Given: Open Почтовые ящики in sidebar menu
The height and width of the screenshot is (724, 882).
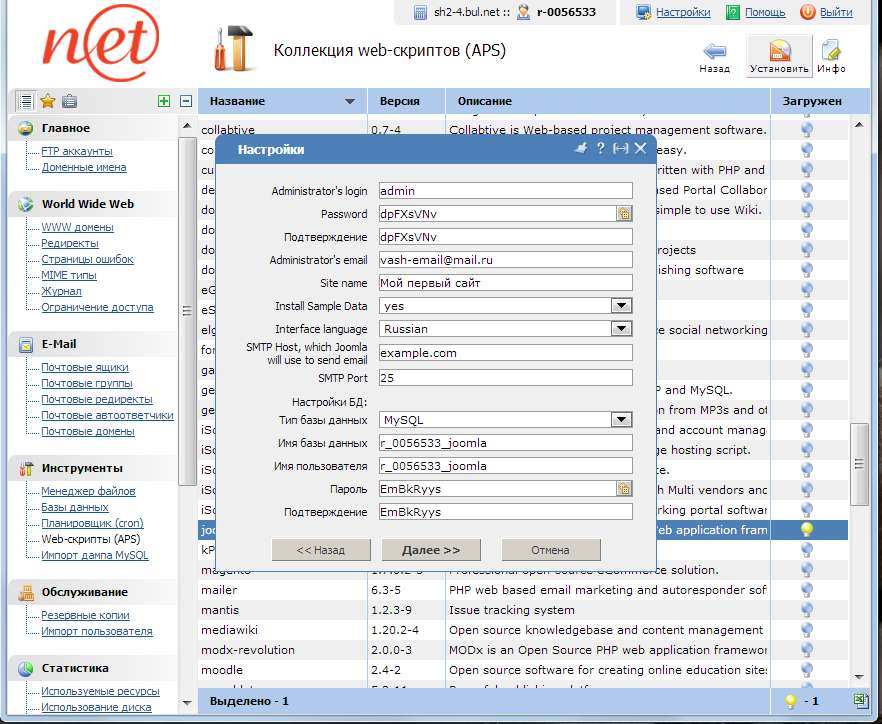Looking at the screenshot, I should click(85, 367).
